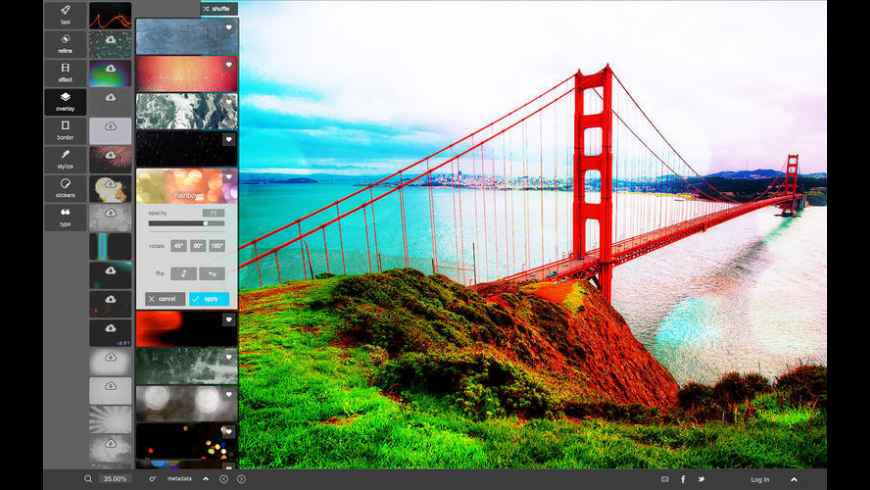The image size is (870, 490).
Task: Select the effect tool
Action: pyautogui.click(x=65, y=73)
